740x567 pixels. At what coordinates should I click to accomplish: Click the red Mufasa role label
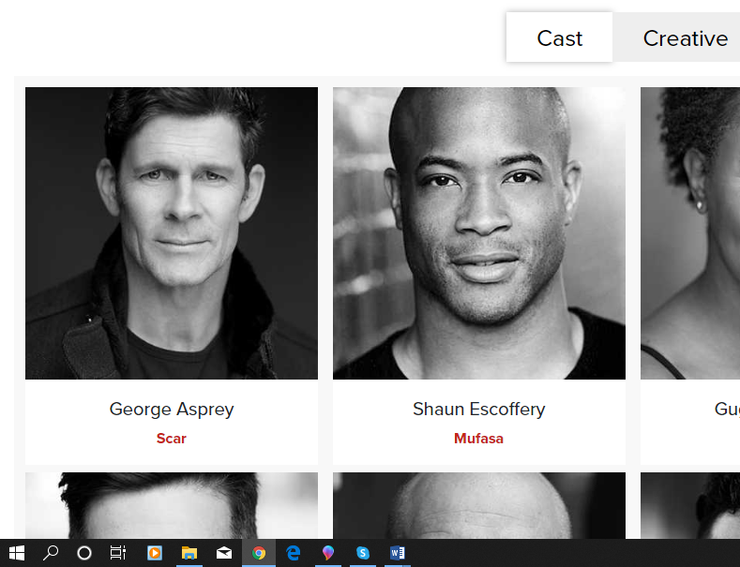pos(479,438)
